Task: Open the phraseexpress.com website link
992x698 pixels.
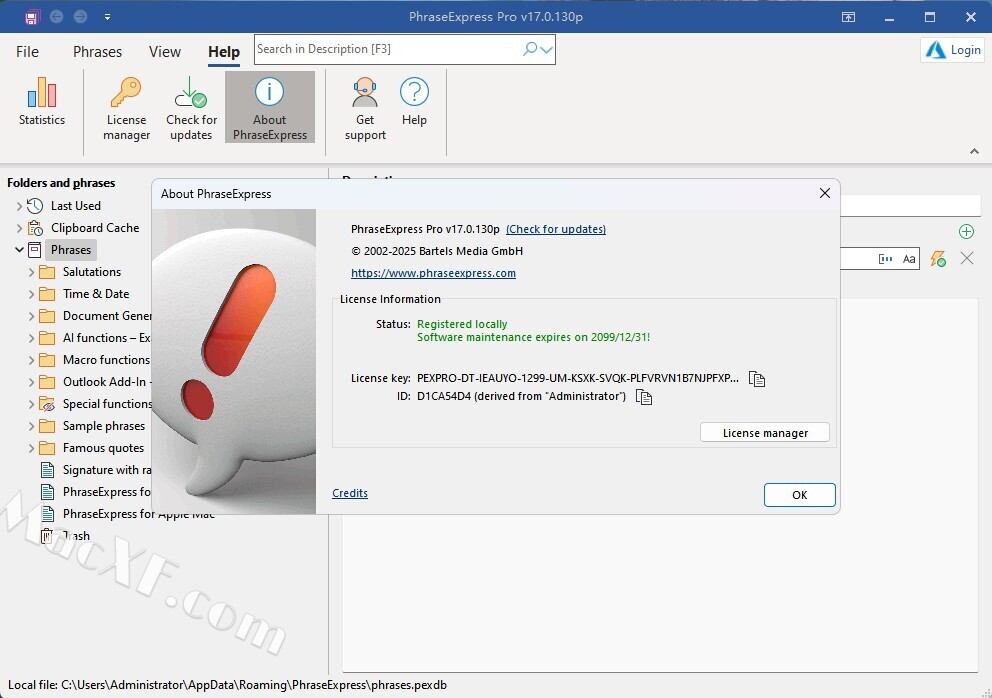Action: coord(433,273)
